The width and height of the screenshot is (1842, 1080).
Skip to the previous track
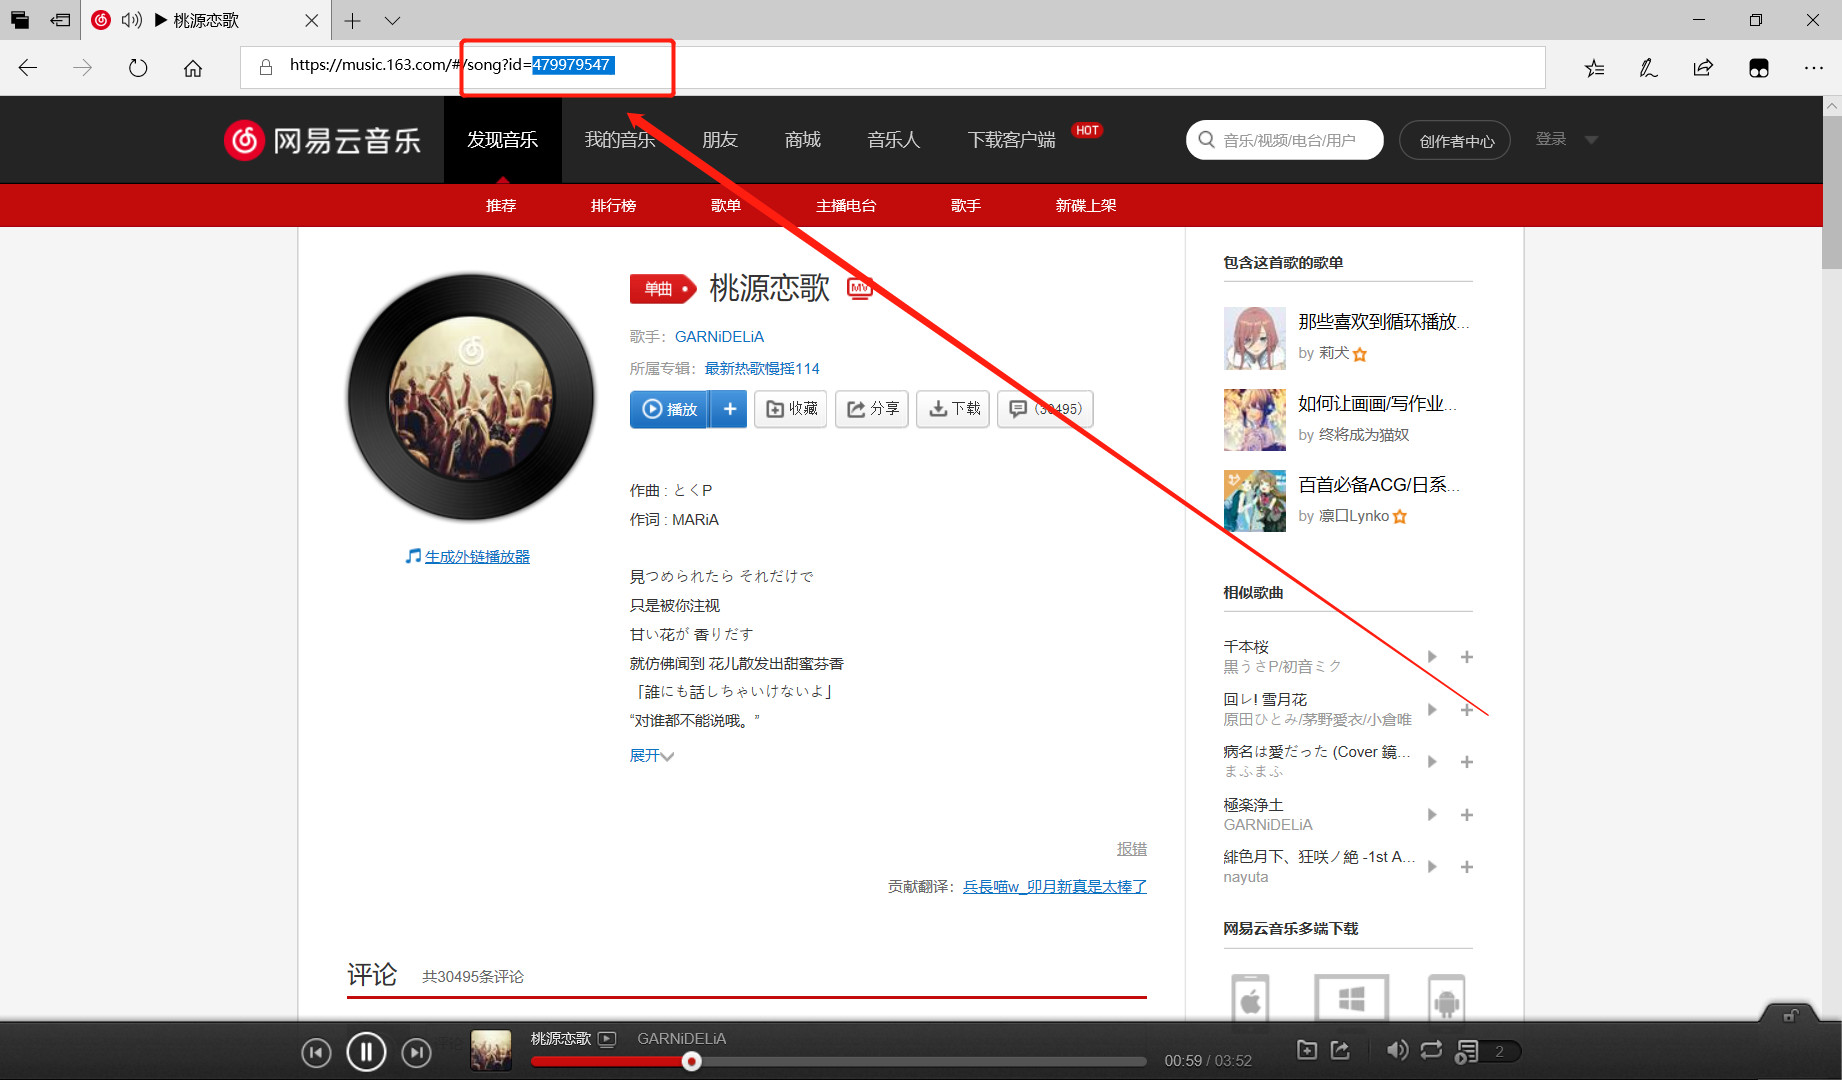(316, 1052)
